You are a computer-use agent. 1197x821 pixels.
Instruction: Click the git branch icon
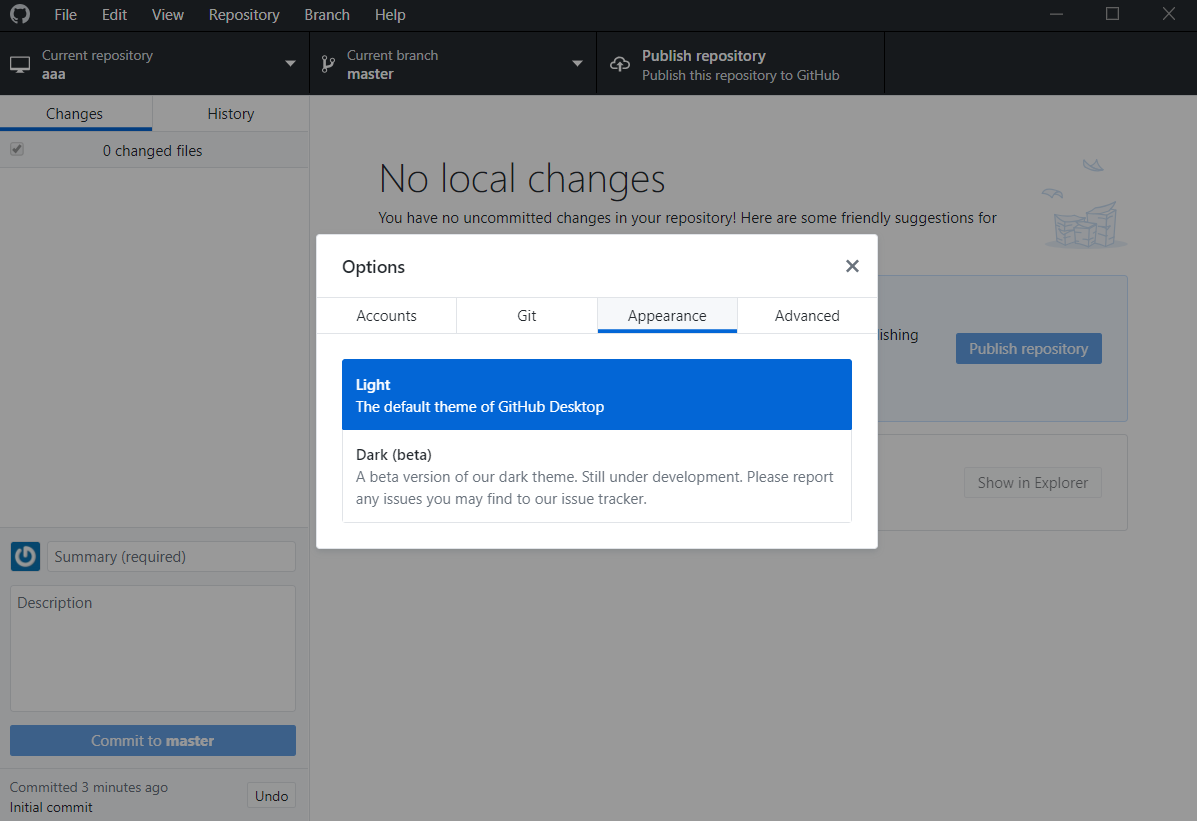tap(327, 65)
